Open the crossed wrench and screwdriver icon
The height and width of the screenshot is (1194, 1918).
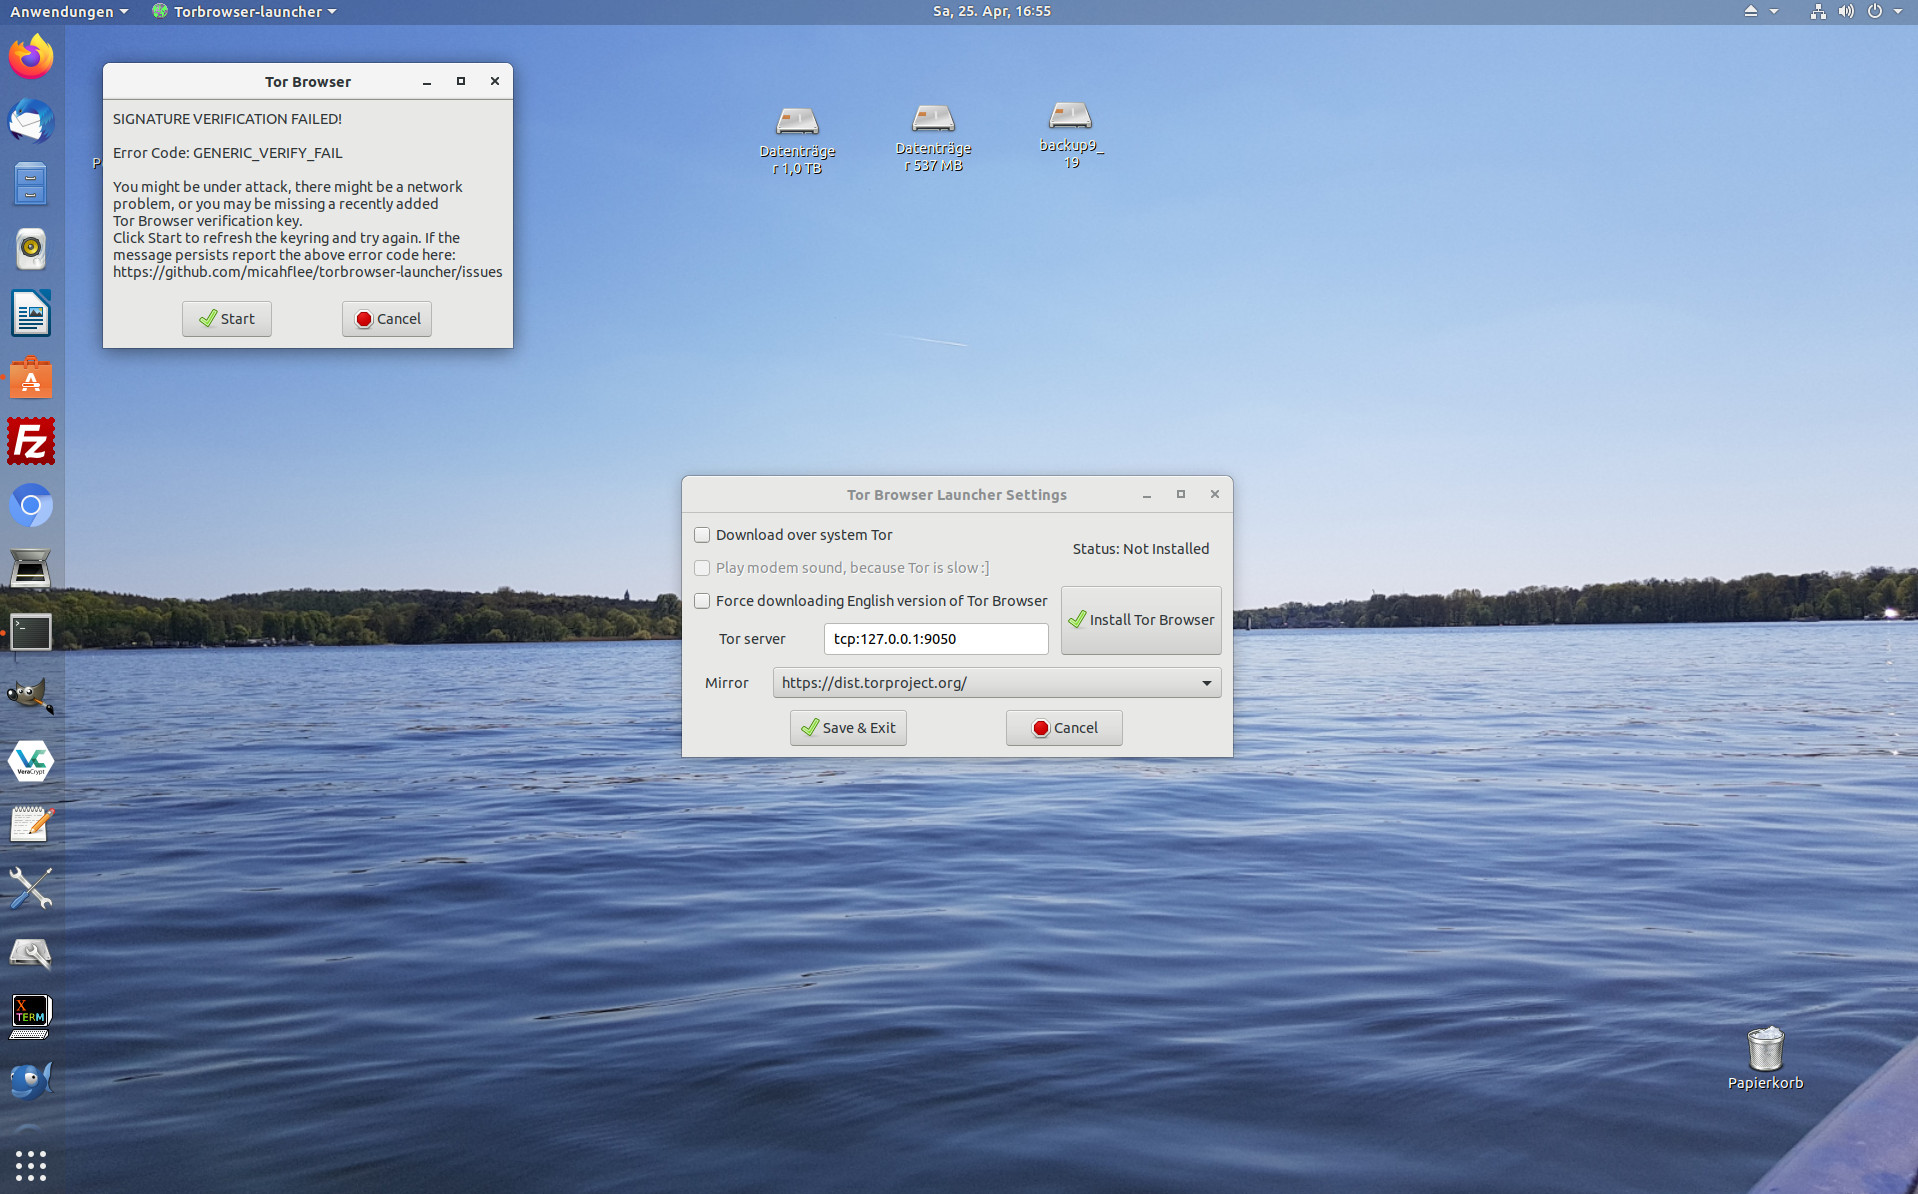click(x=31, y=888)
